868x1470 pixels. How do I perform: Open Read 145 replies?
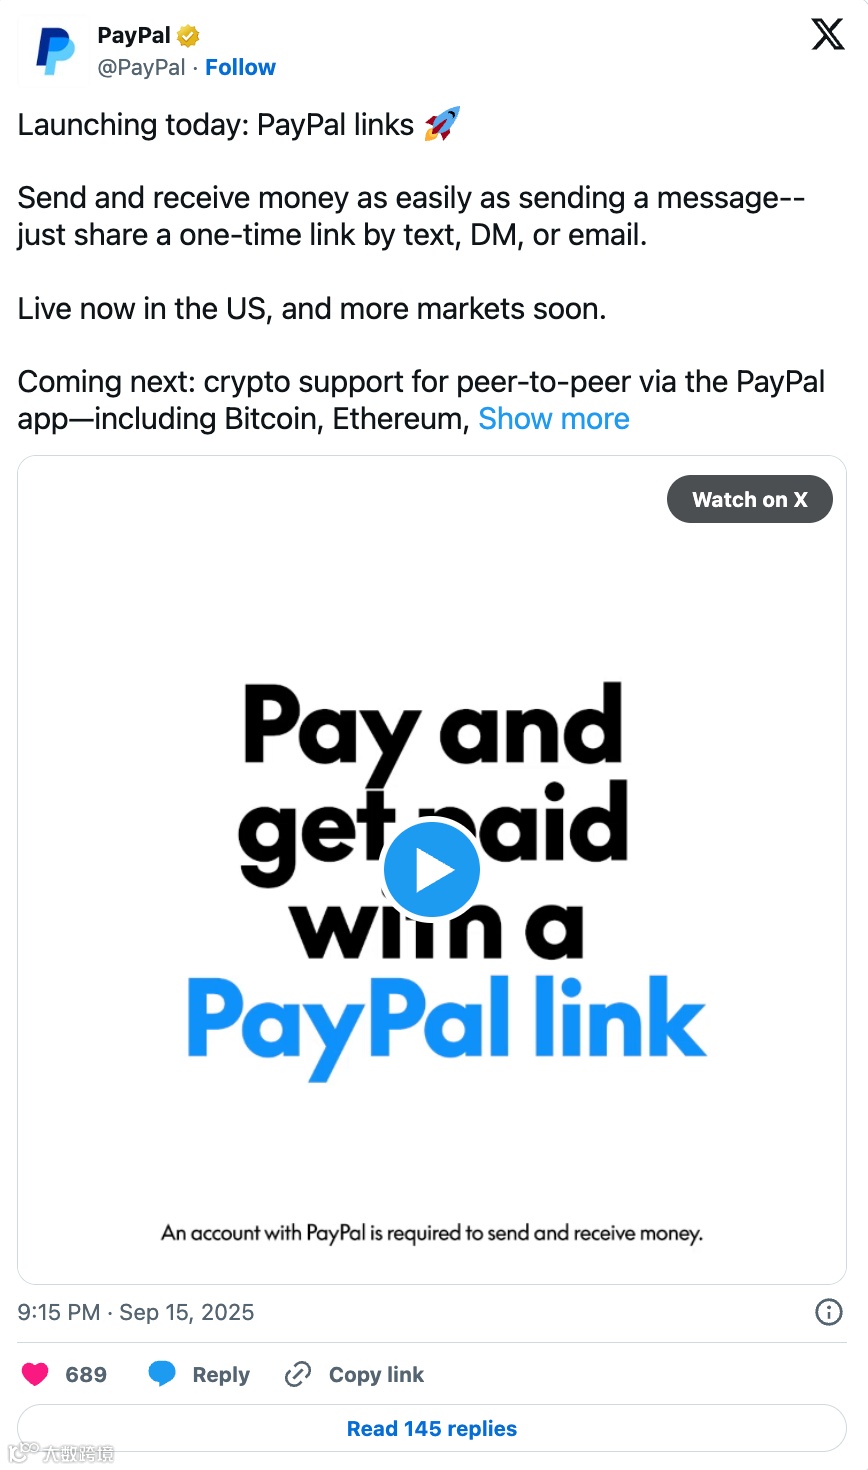pyautogui.click(x=432, y=1428)
